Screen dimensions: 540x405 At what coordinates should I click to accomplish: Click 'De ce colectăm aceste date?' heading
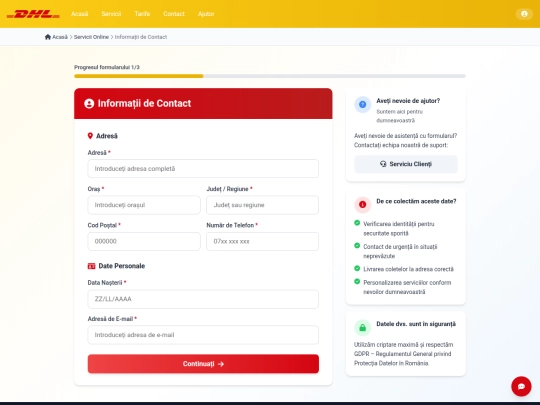tap(416, 201)
